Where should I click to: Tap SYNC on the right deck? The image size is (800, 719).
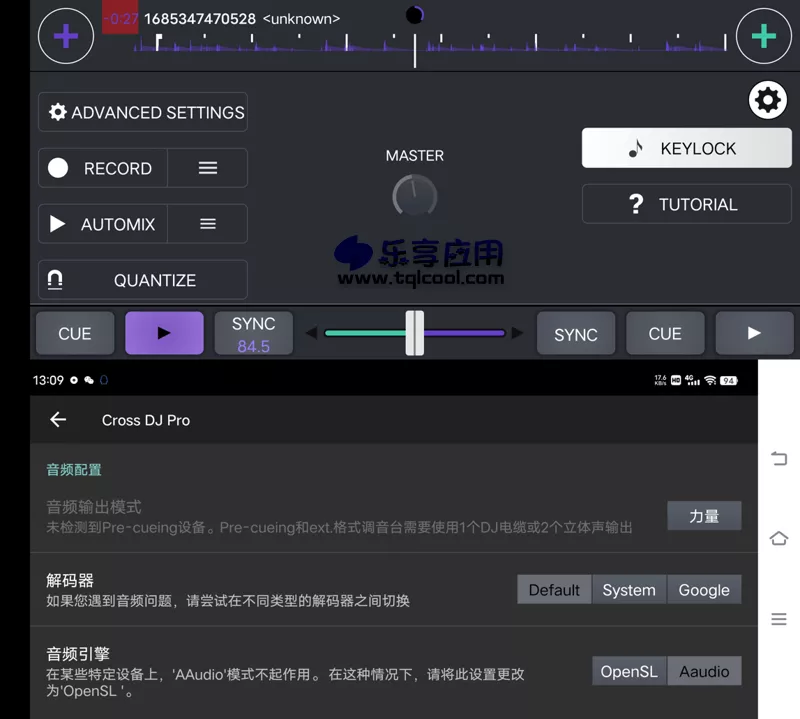[x=576, y=333]
